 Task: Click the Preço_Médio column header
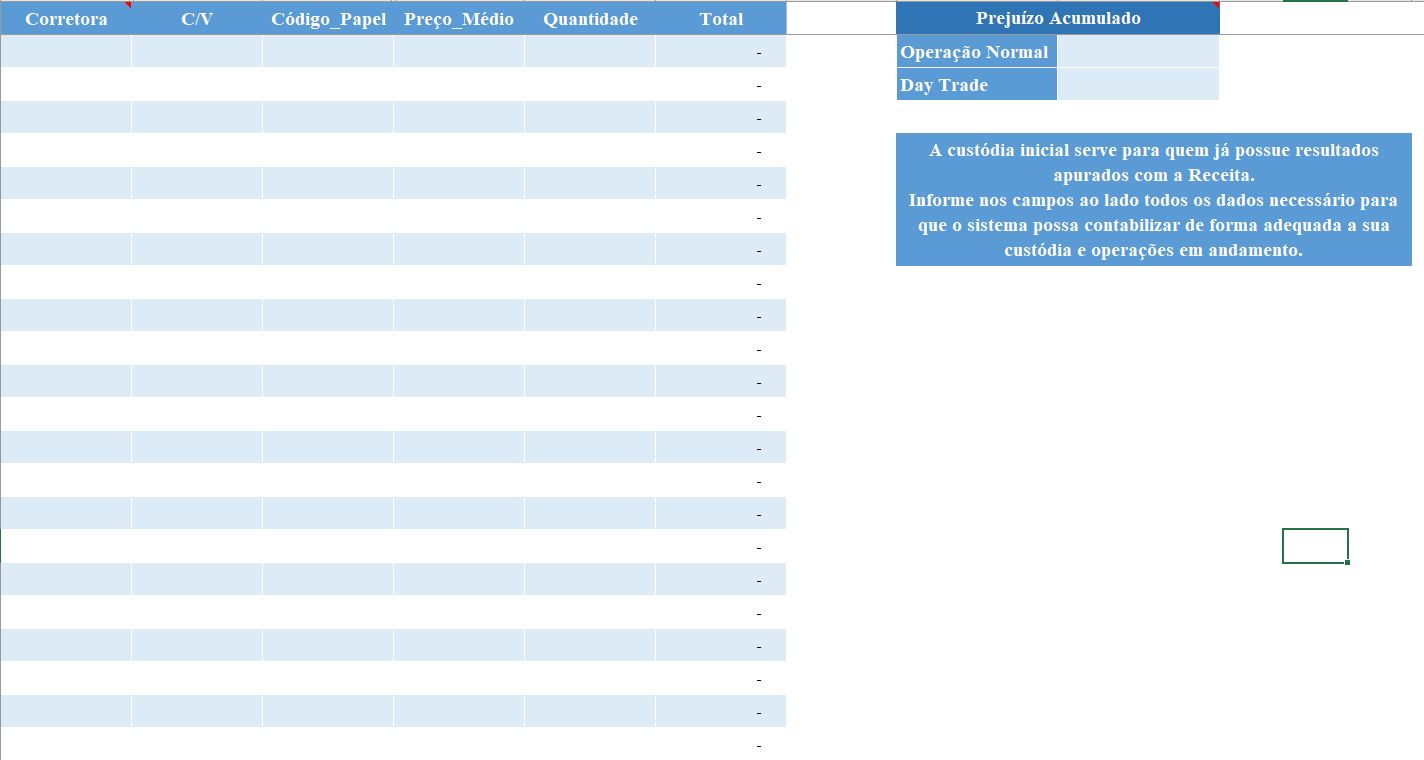459,19
